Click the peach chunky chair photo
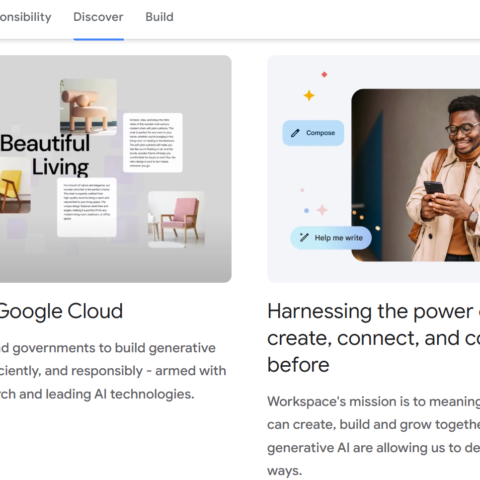Image resolution: width=480 pixels, height=480 pixels. 88,107
